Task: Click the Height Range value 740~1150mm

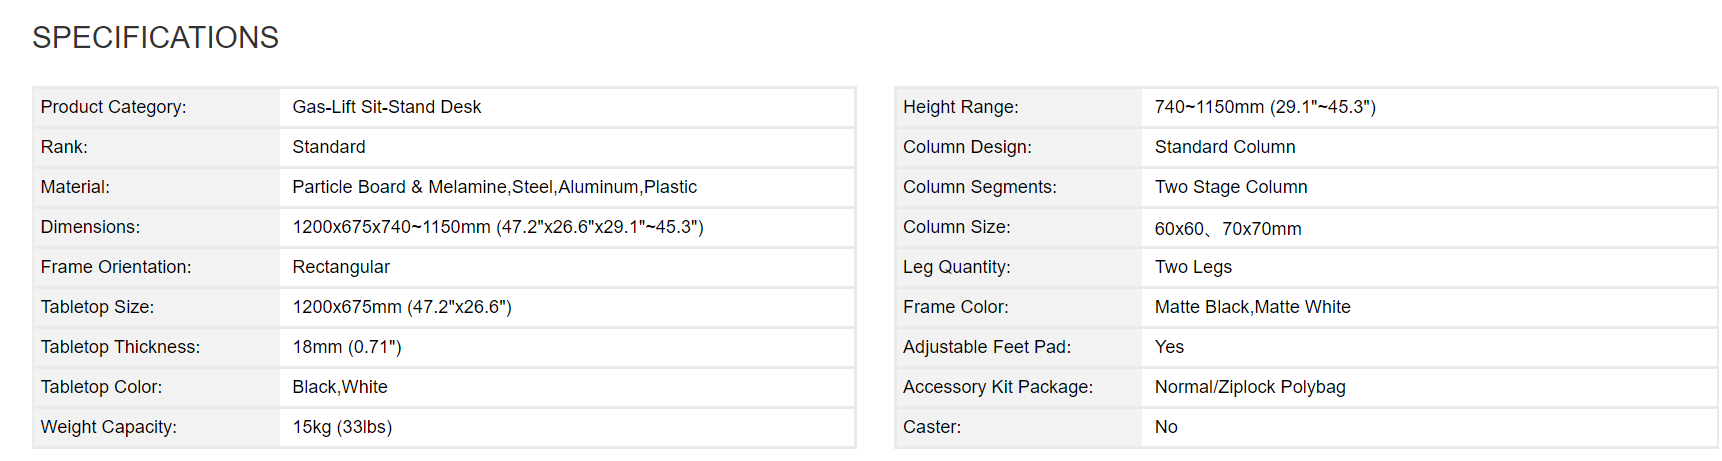Action: point(1265,107)
